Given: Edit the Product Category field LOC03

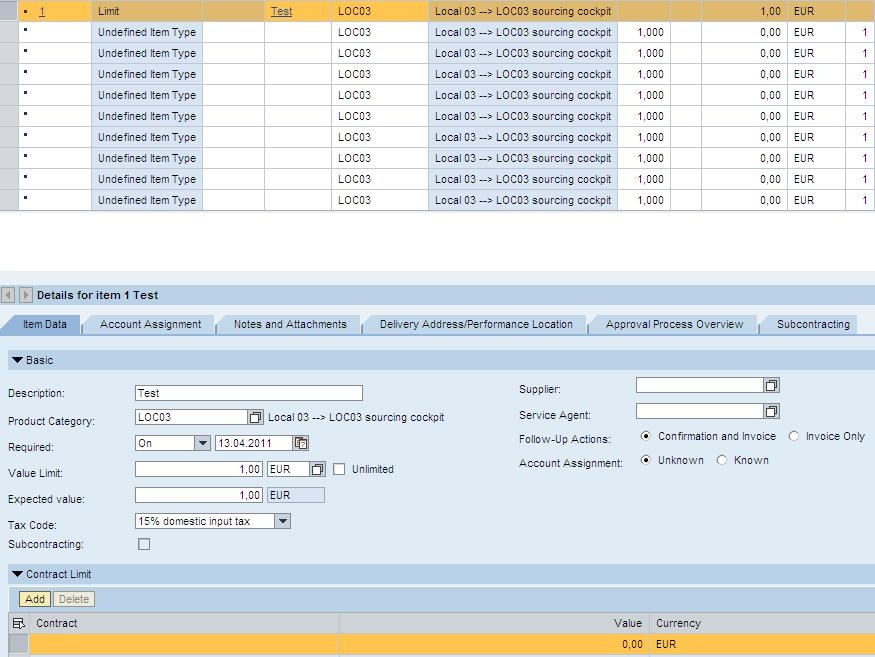Looking at the screenshot, I should [x=191, y=417].
